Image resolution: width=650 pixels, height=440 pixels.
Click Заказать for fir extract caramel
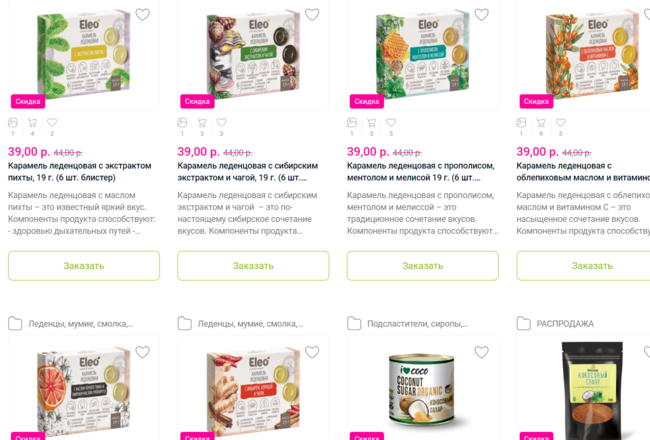84,266
